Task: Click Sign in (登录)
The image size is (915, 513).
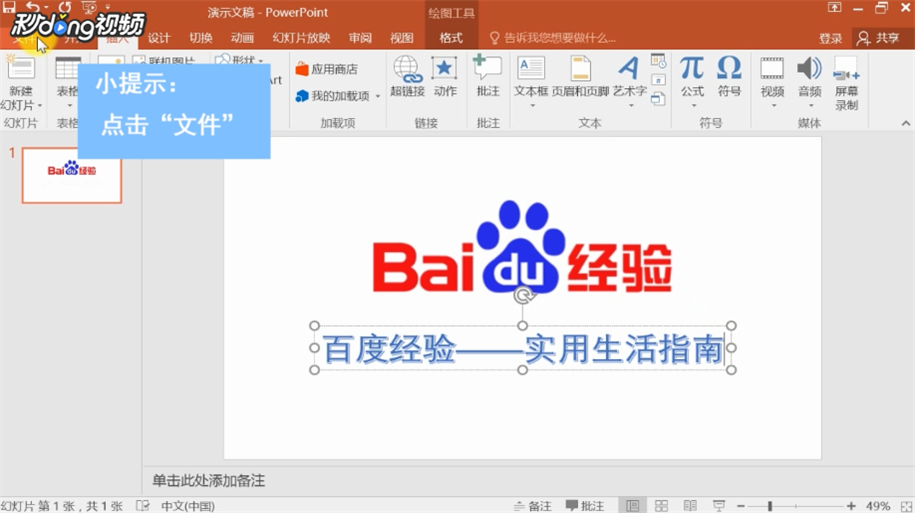Action: pyautogui.click(x=830, y=39)
